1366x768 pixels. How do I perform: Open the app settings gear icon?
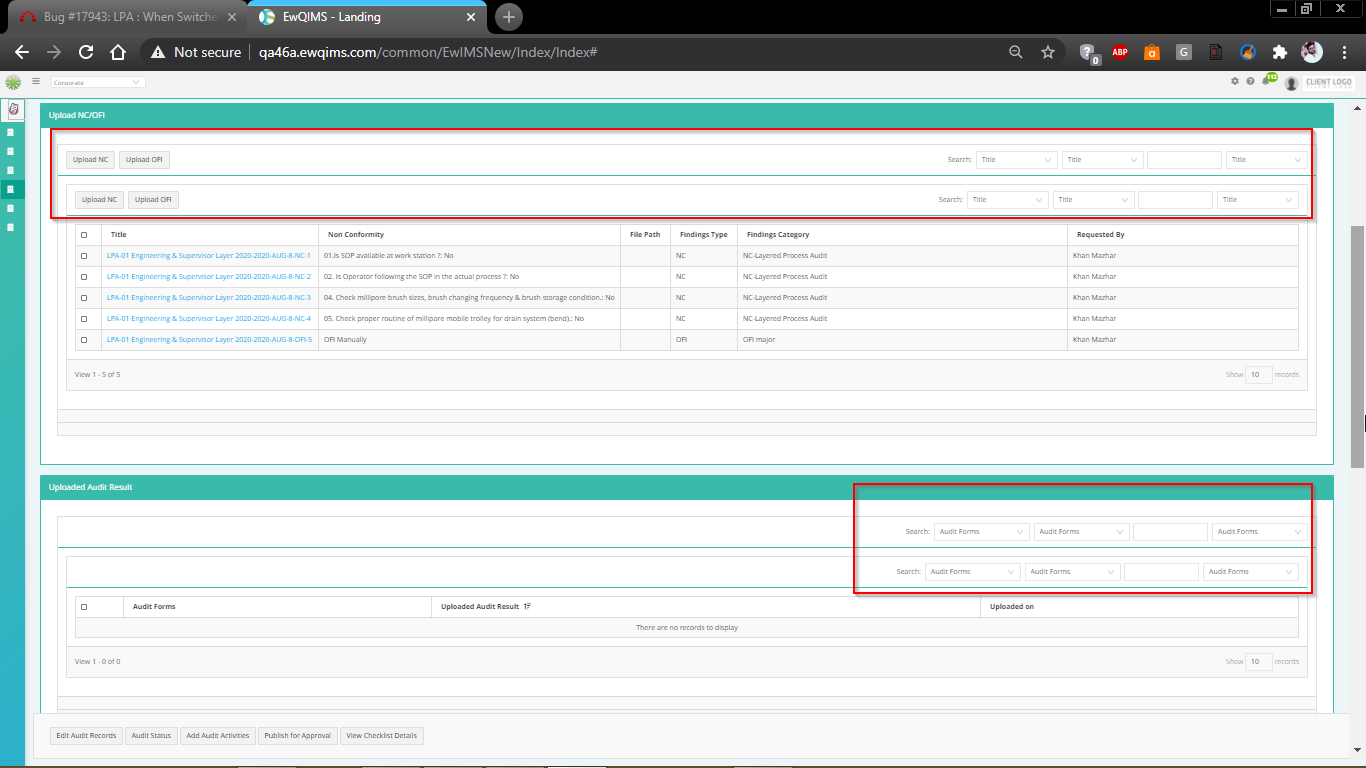1235,82
